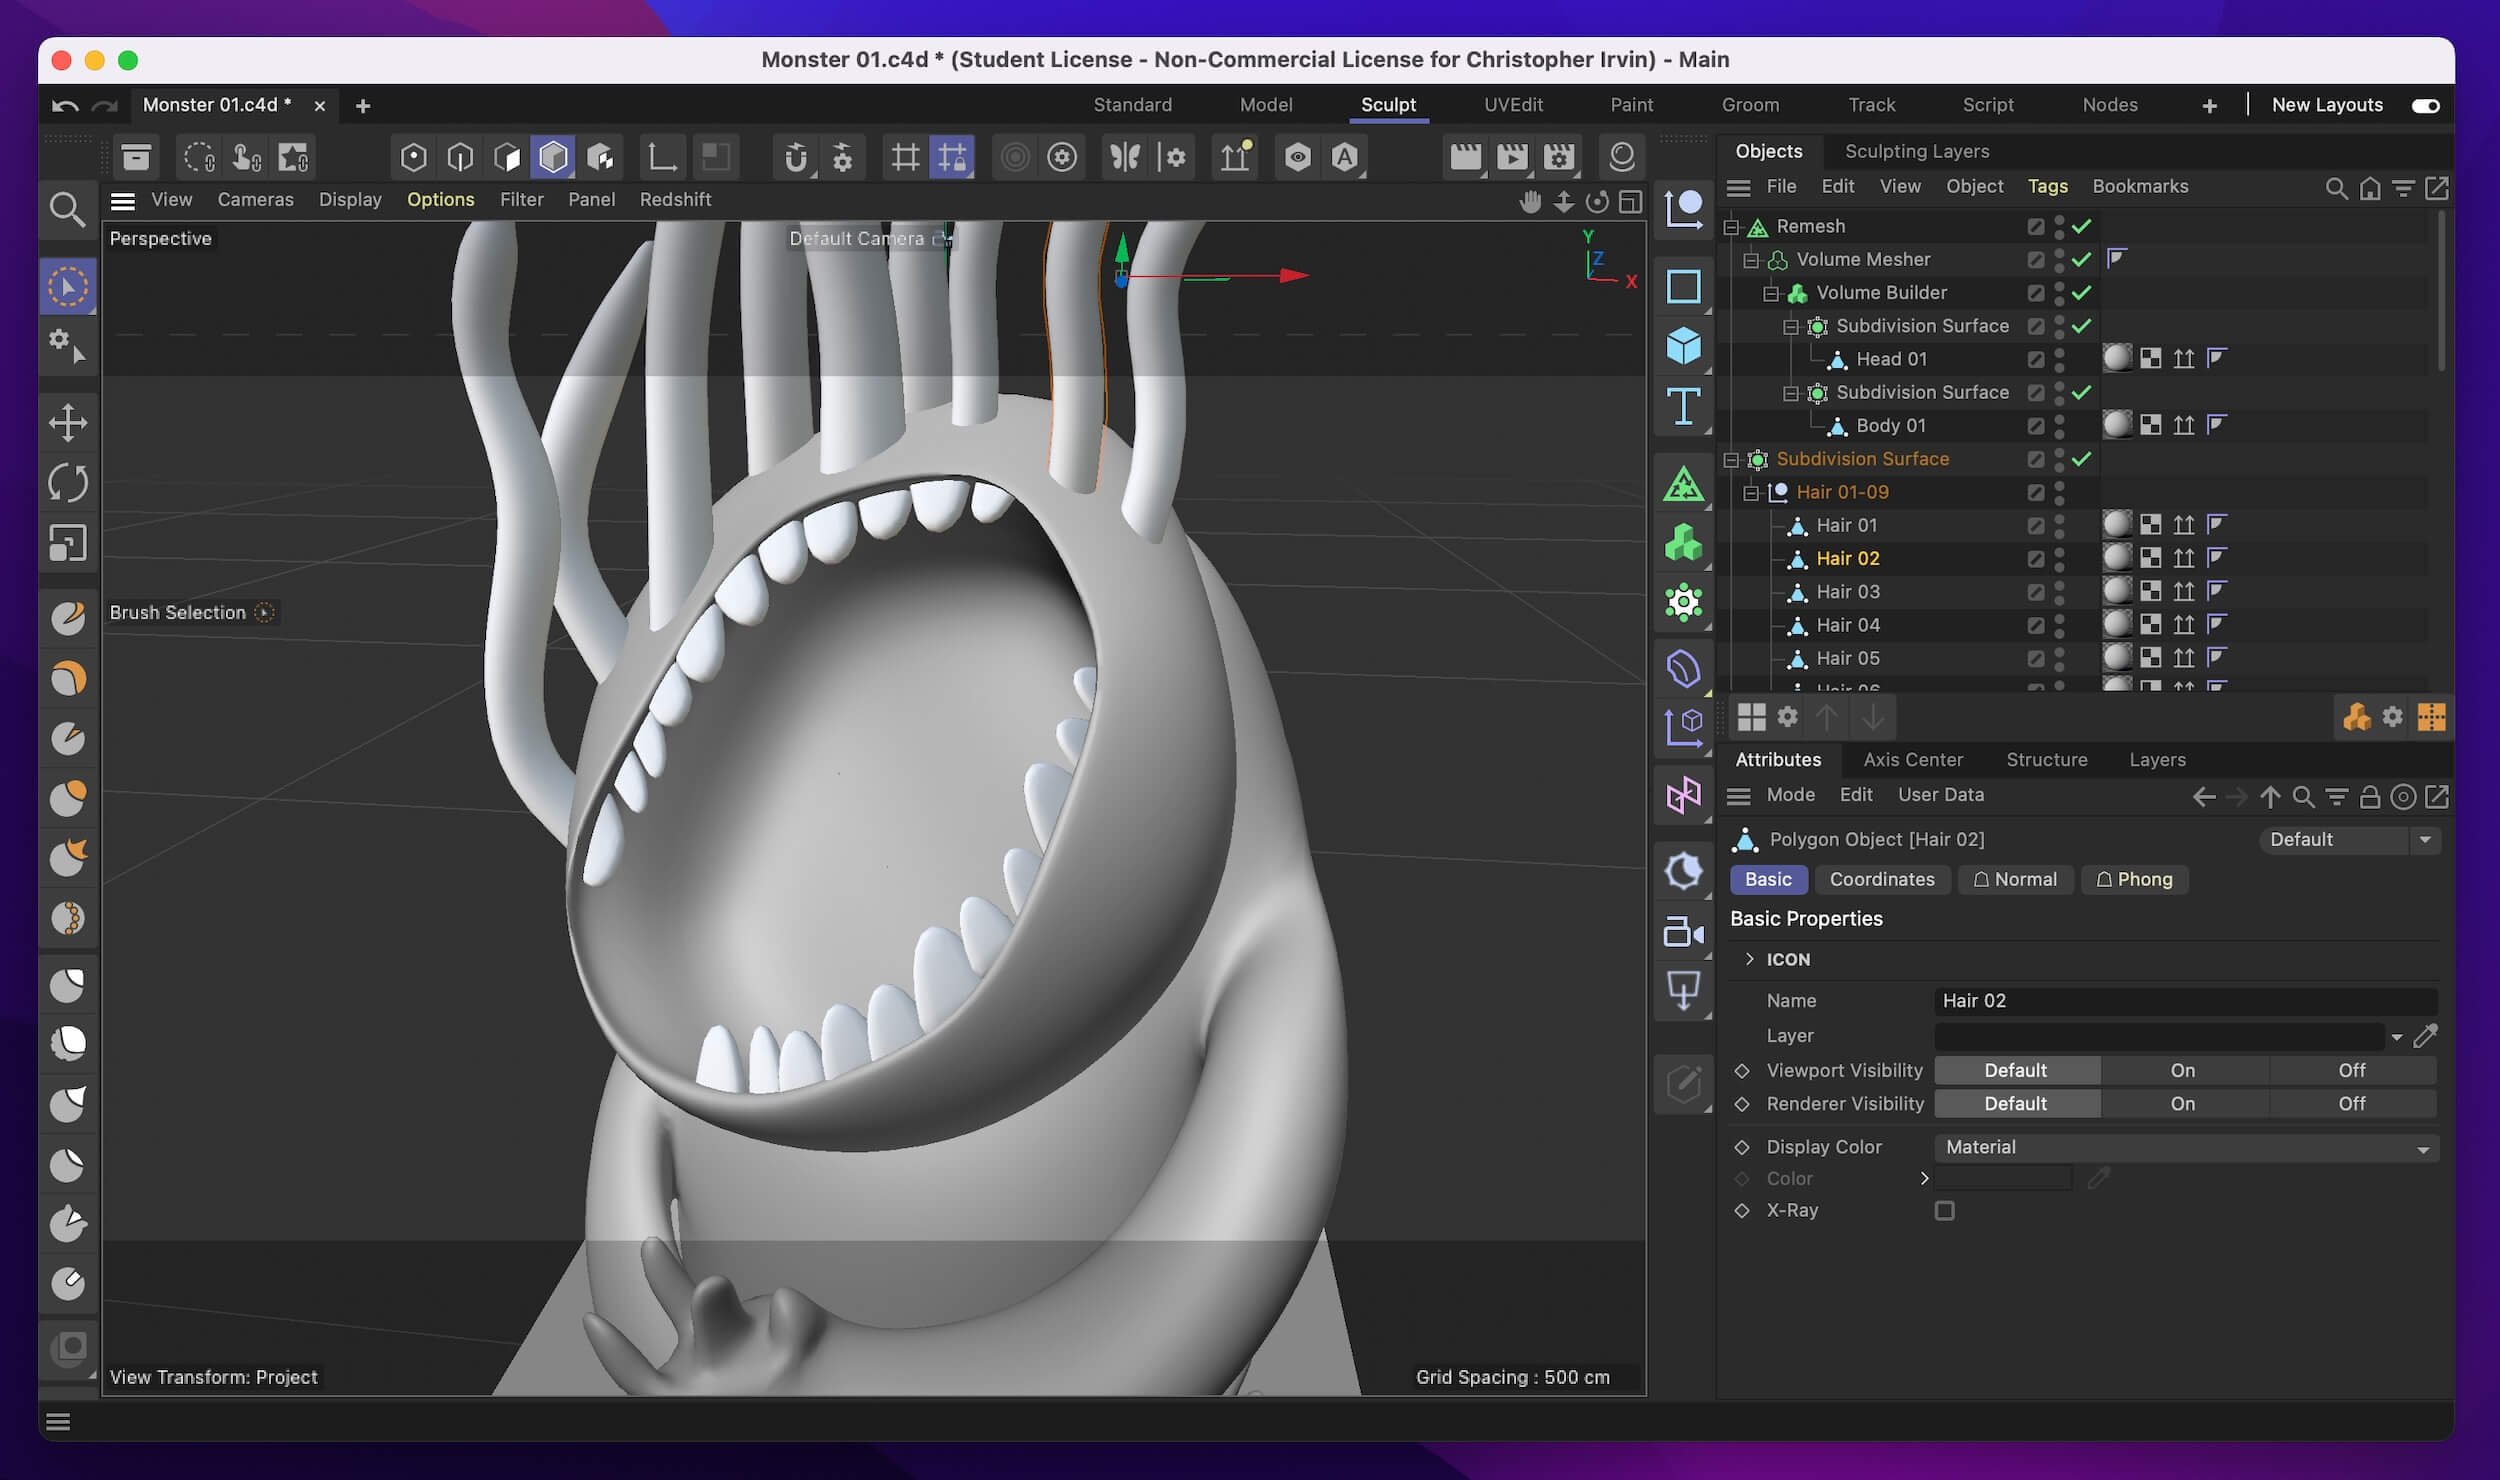The height and width of the screenshot is (1480, 2500).
Task: Toggle the enable check on Volume Builder
Action: coord(2081,293)
